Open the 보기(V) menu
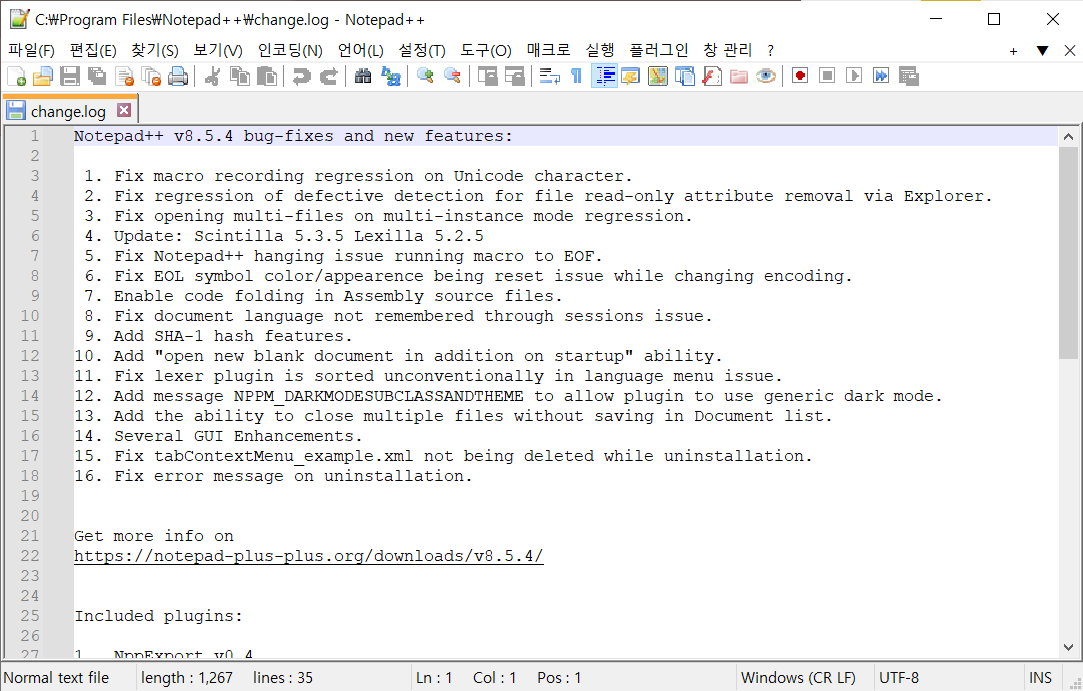 (x=218, y=50)
